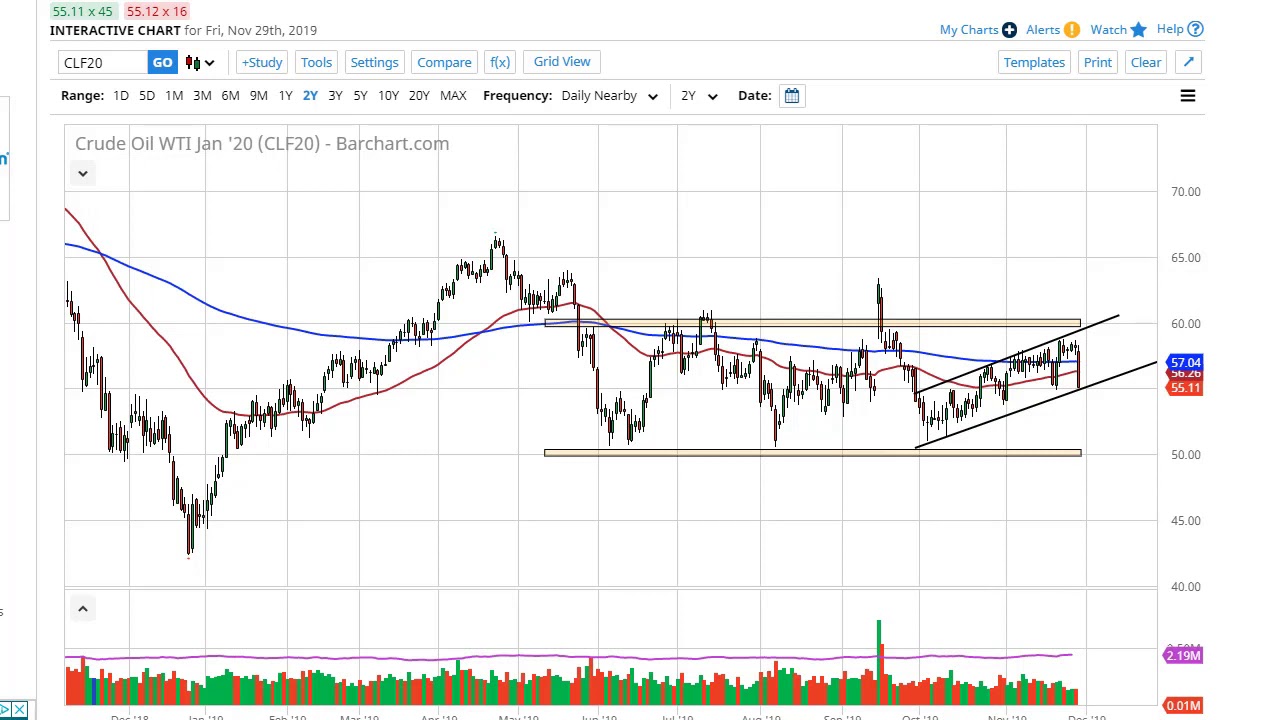
Task: Open the chart type candlestick dropdown
Action: [x=200, y=63]
